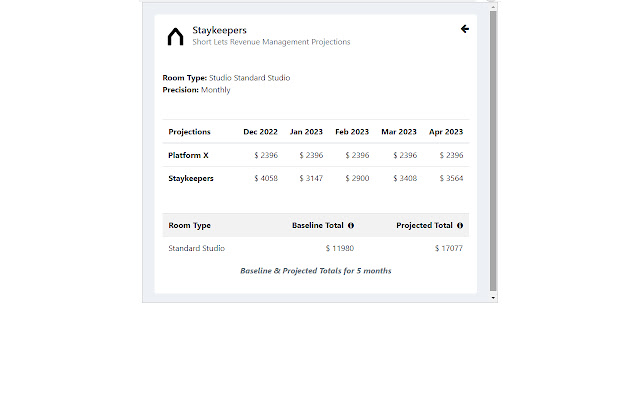Click Staykeepers Dec 2022 value $ 4058
The image size is (640, 400).
pyautogui.click(x=266, y=178)
